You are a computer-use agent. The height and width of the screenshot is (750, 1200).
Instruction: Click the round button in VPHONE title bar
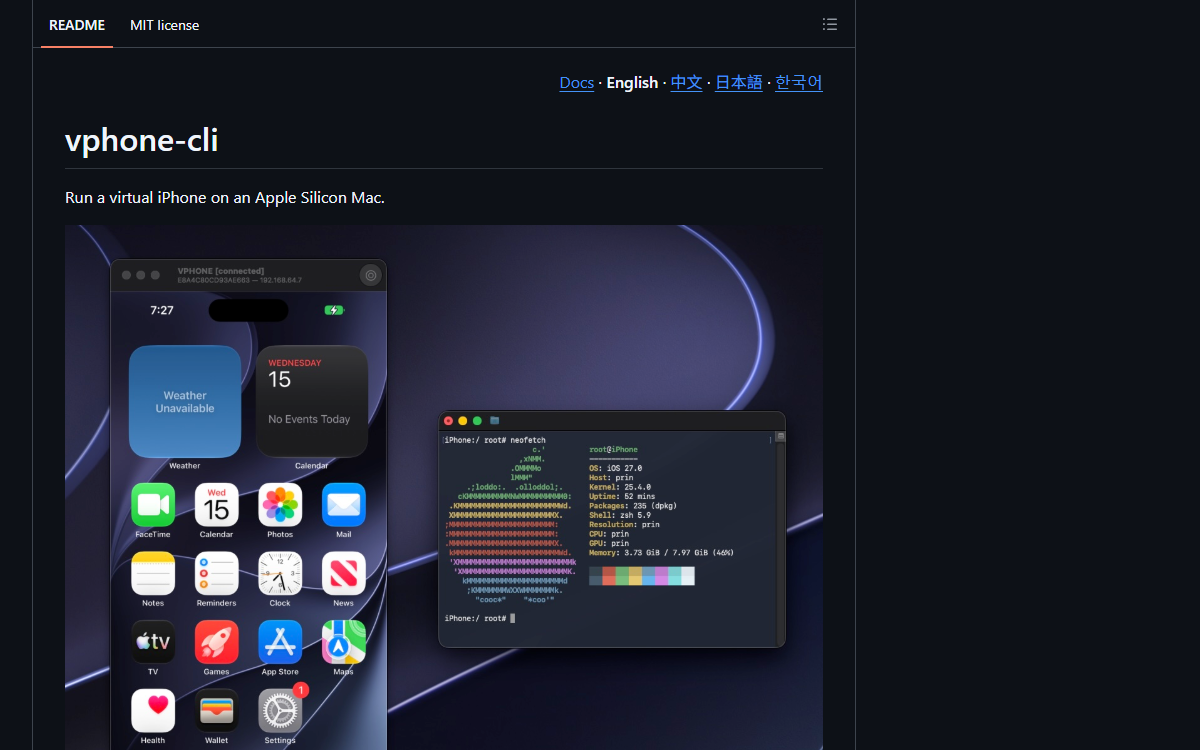click(371, 275)
